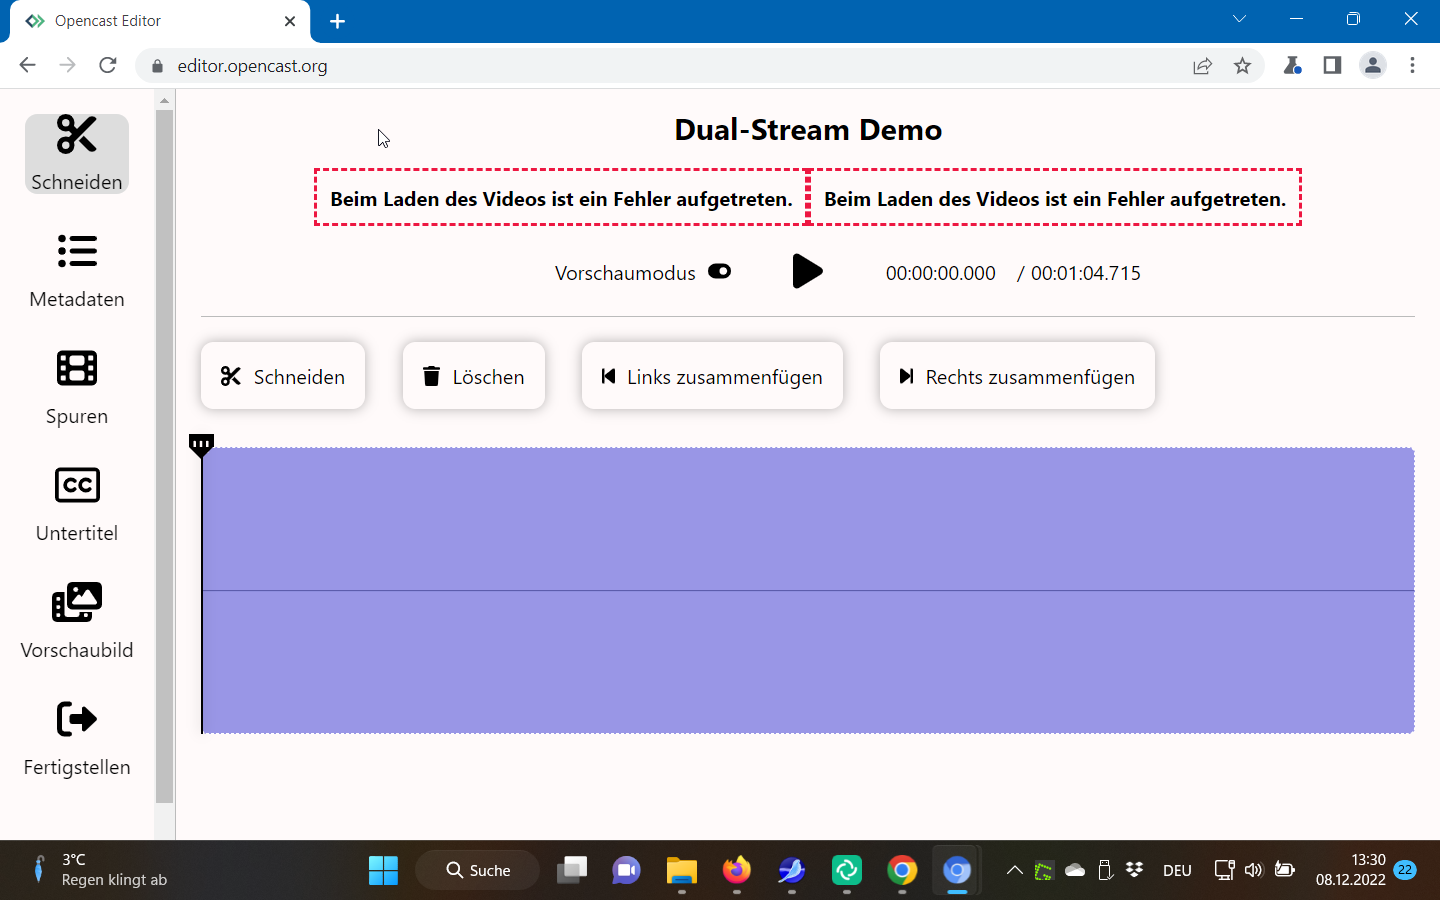Open the Vorschaubild thumbnail panel
Image resolution: width=1440 pixels, height=900 pixels.
click(76, 622)
